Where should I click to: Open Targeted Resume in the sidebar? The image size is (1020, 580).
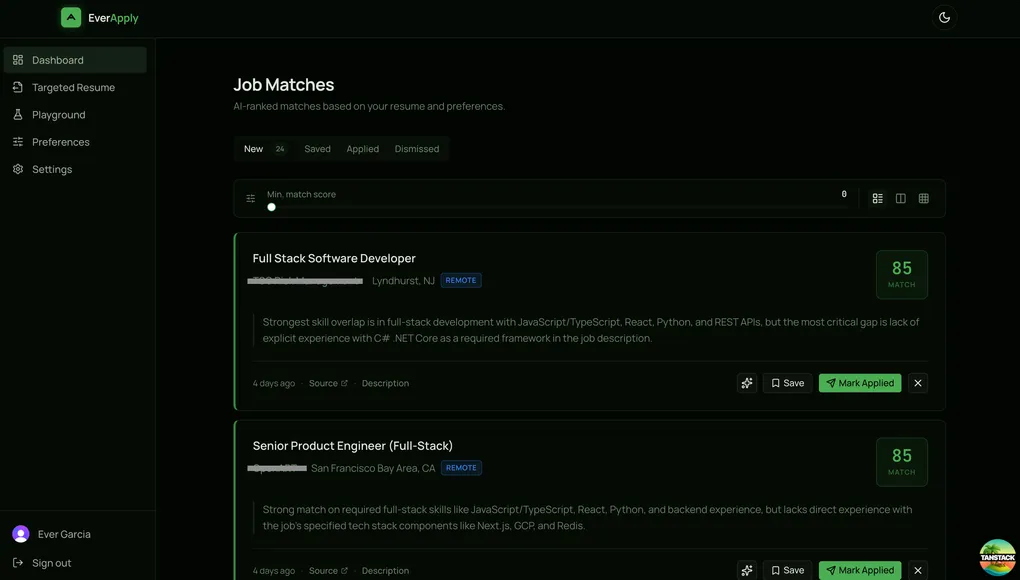(73, 88)
